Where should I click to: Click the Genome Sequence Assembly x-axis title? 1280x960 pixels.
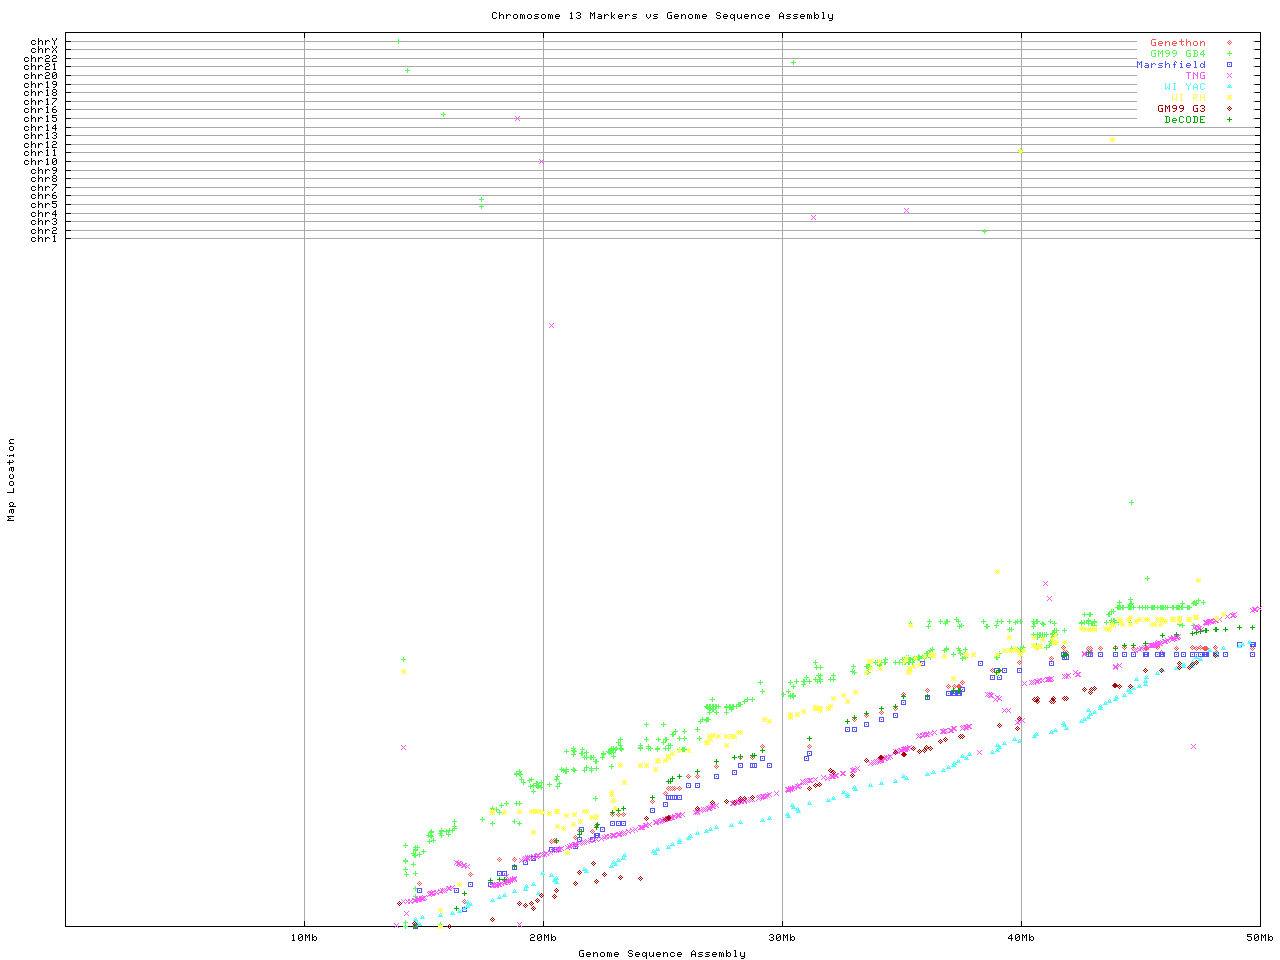point(662,953)
